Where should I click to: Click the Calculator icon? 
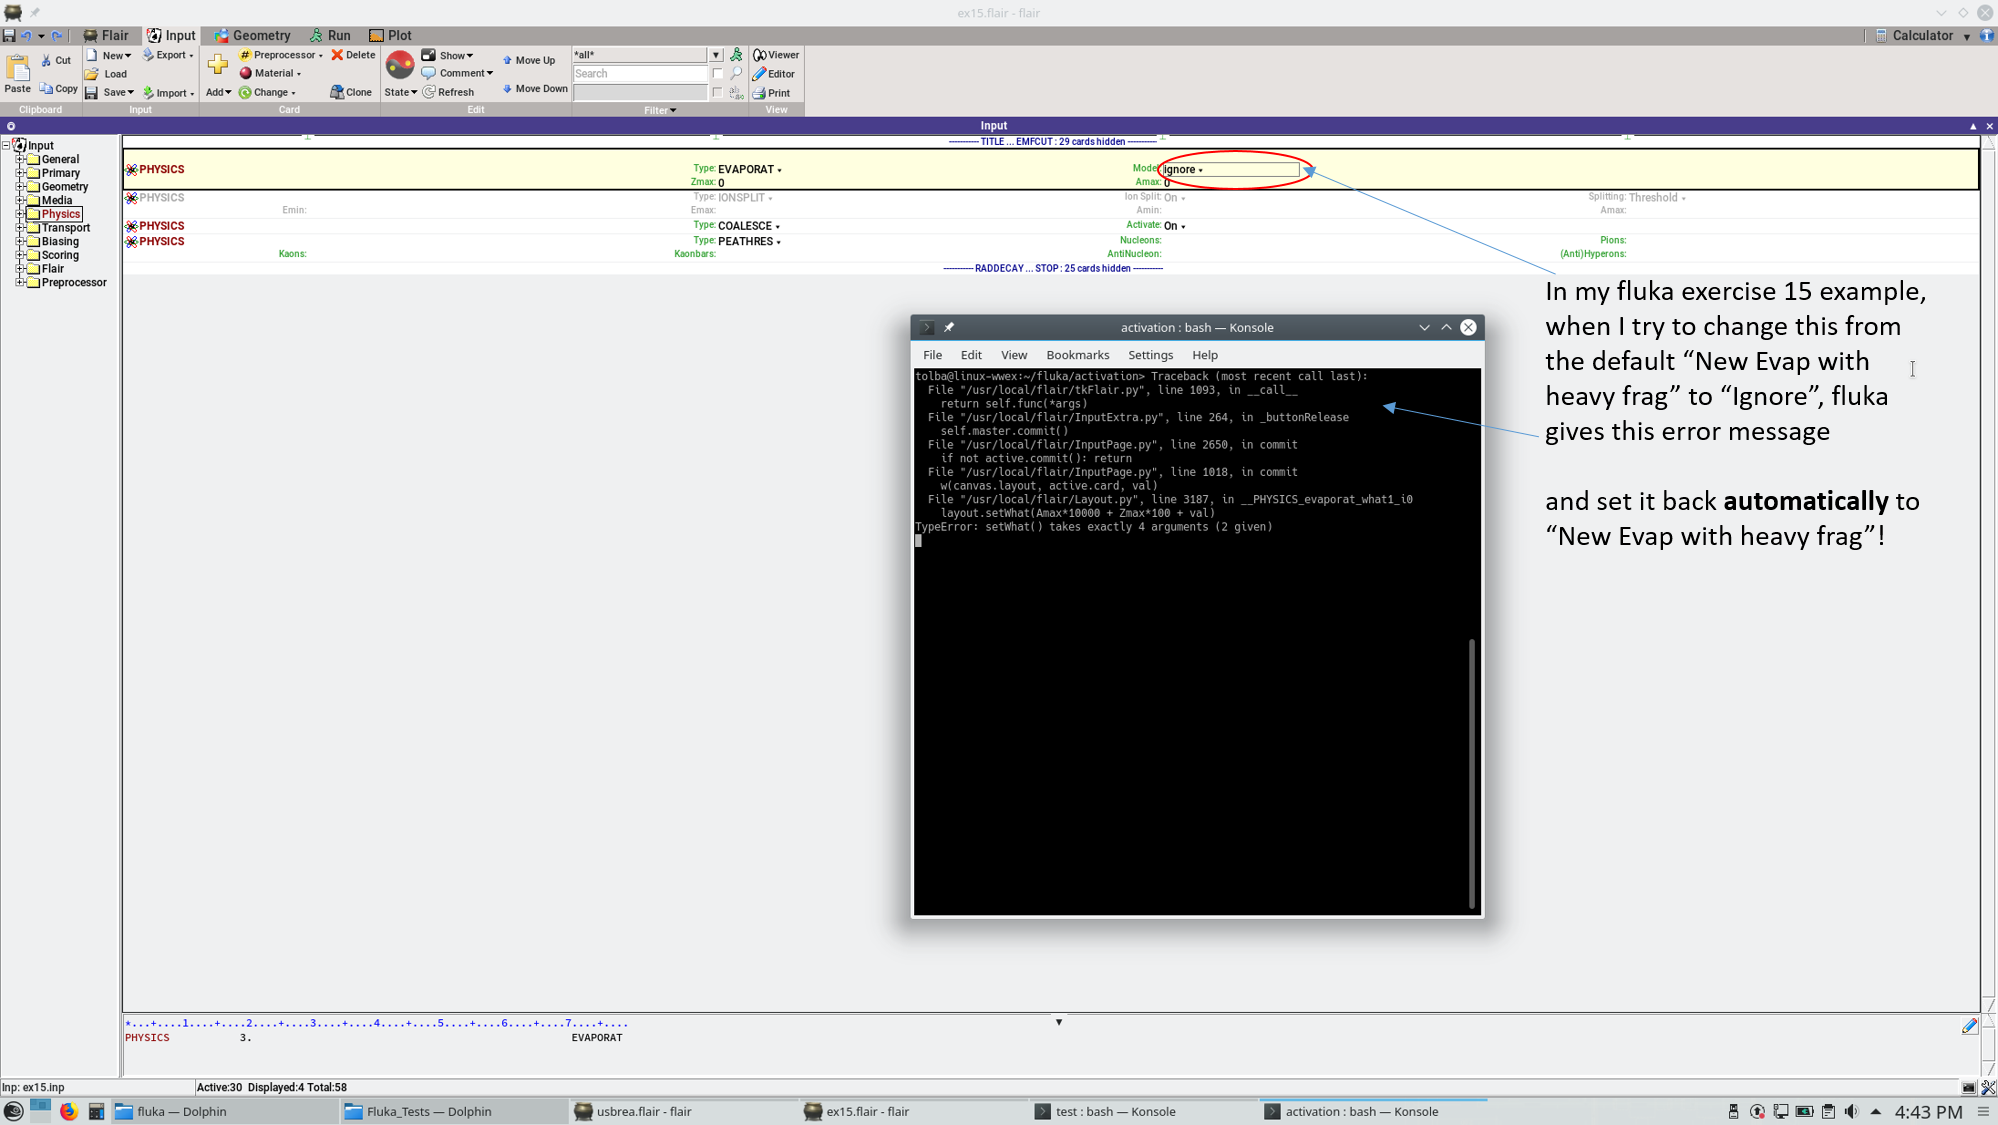coord(1881,35)
